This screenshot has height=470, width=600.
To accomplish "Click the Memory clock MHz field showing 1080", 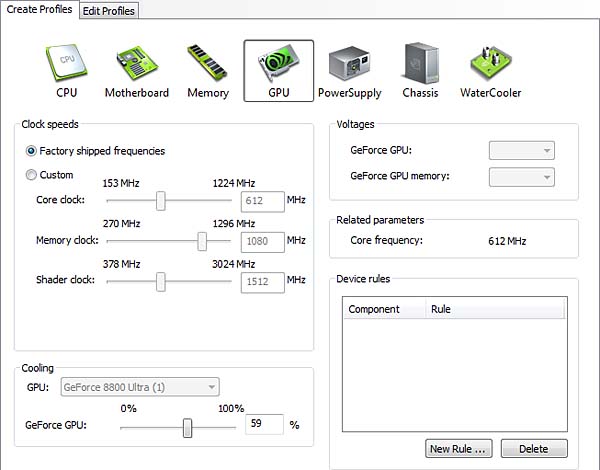I will tap(262, 242).
